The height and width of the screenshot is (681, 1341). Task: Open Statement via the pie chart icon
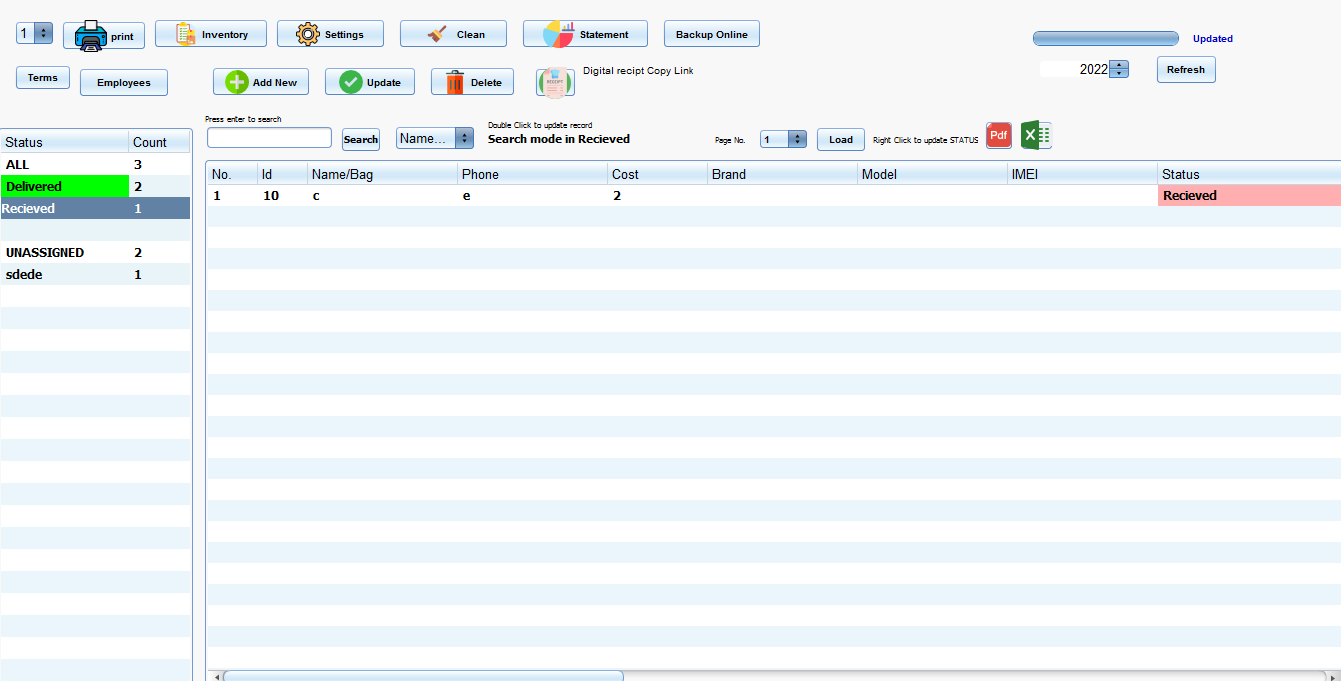558,34
